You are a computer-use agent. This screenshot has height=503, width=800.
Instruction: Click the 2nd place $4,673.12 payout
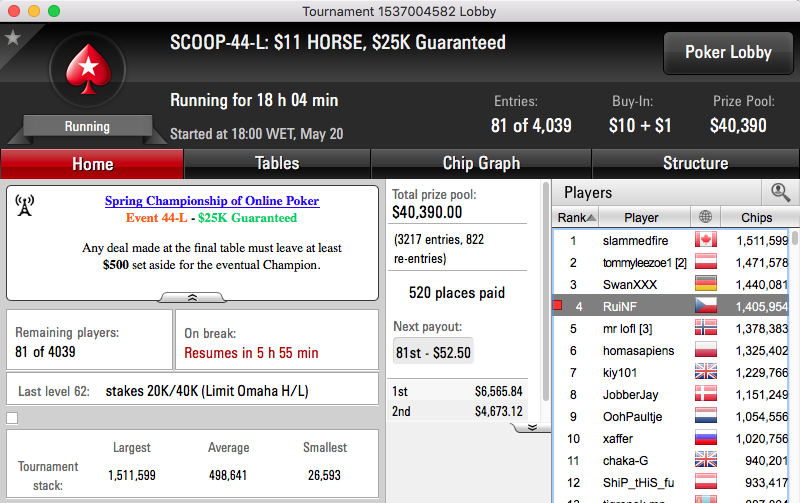coord(457,411)
